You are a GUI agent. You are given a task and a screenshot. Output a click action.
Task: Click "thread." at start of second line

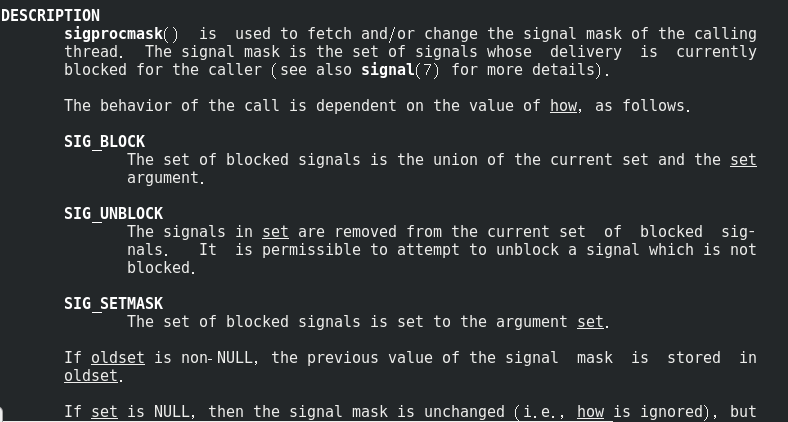(94, 51)
